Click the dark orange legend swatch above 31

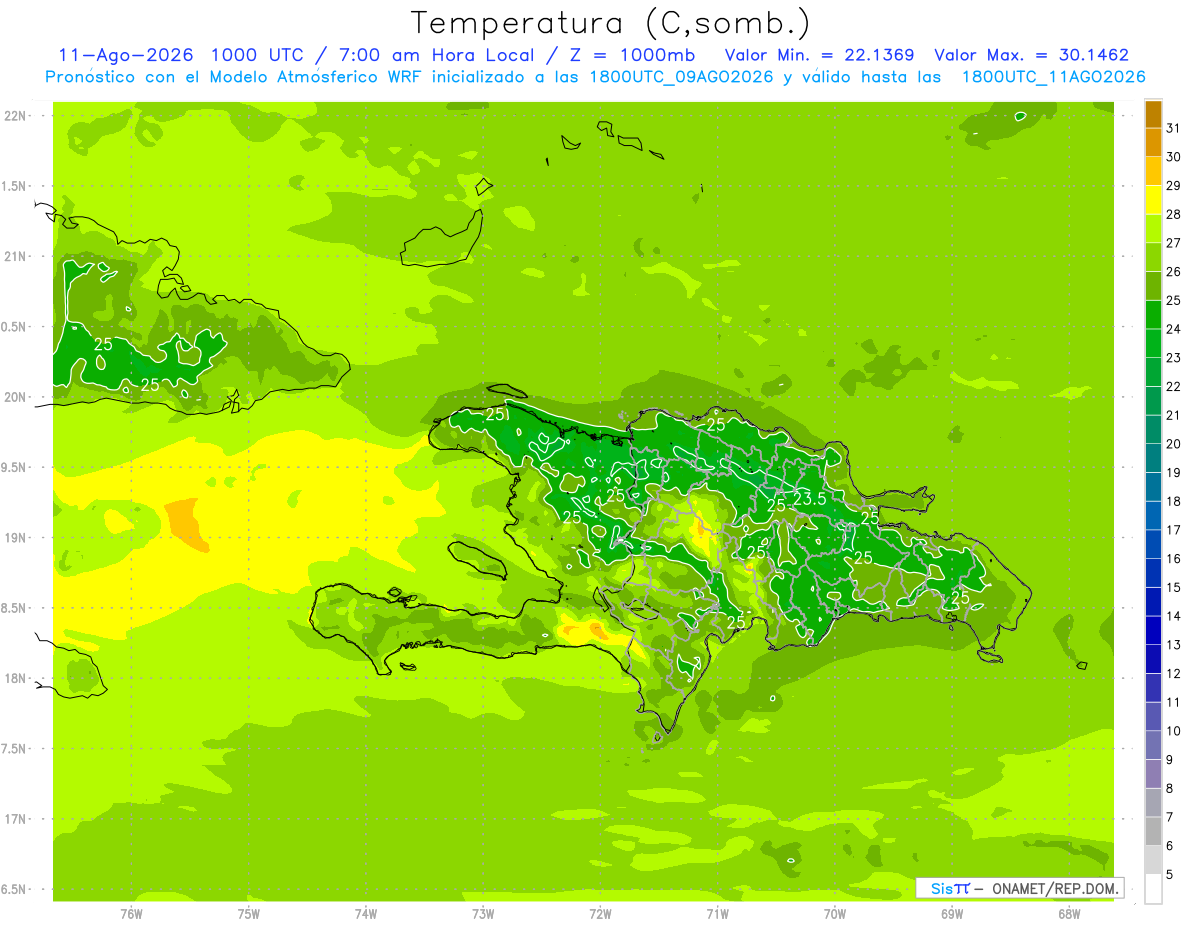click(1153, 114)
